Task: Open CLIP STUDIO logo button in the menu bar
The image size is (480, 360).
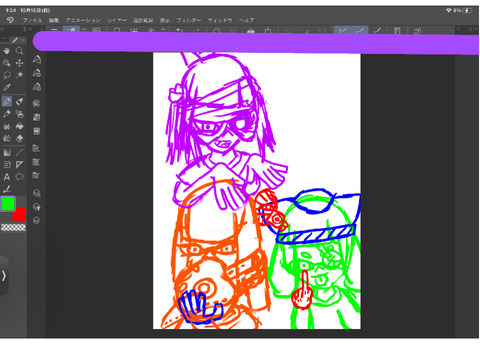Action: click(x=10, y=20)
